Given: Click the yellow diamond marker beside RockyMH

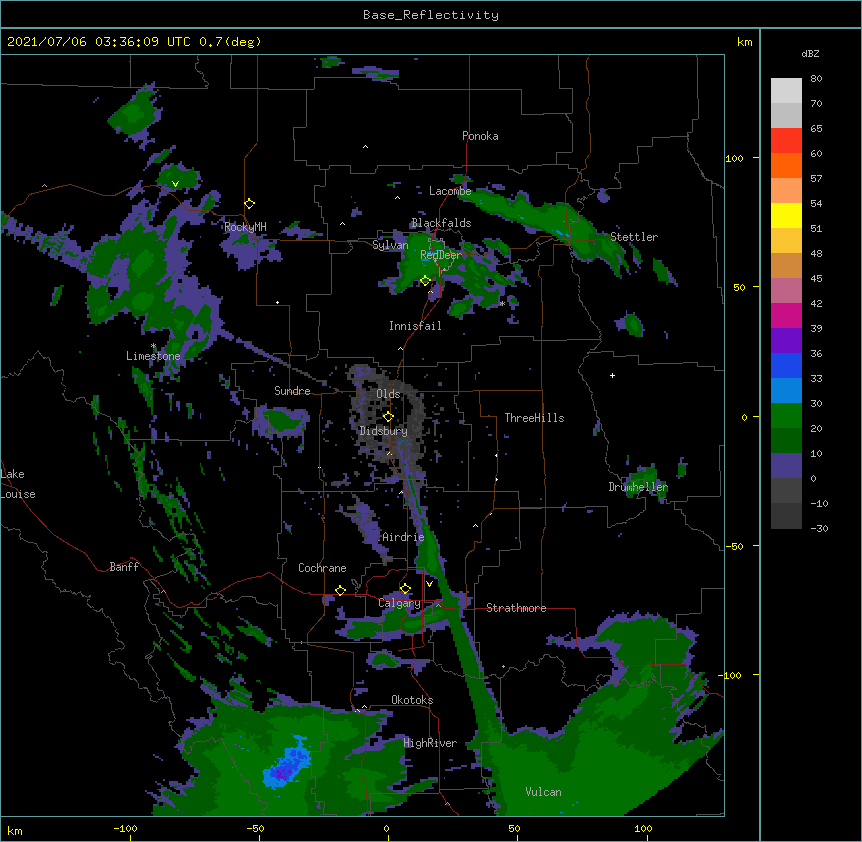Looking at the screenshot, I should point(249,204).
